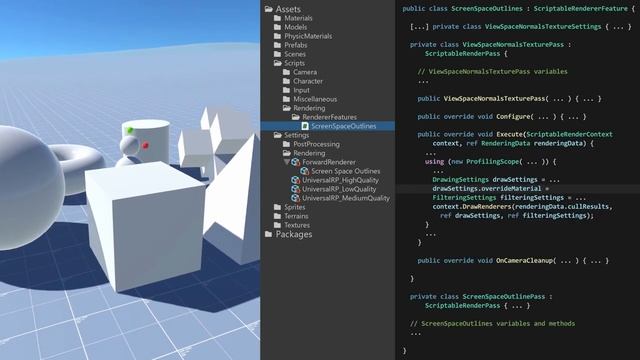Viewport: 640px width, 360px height.
Task: Click the Camera folder icon
Action: coord(287,72)
